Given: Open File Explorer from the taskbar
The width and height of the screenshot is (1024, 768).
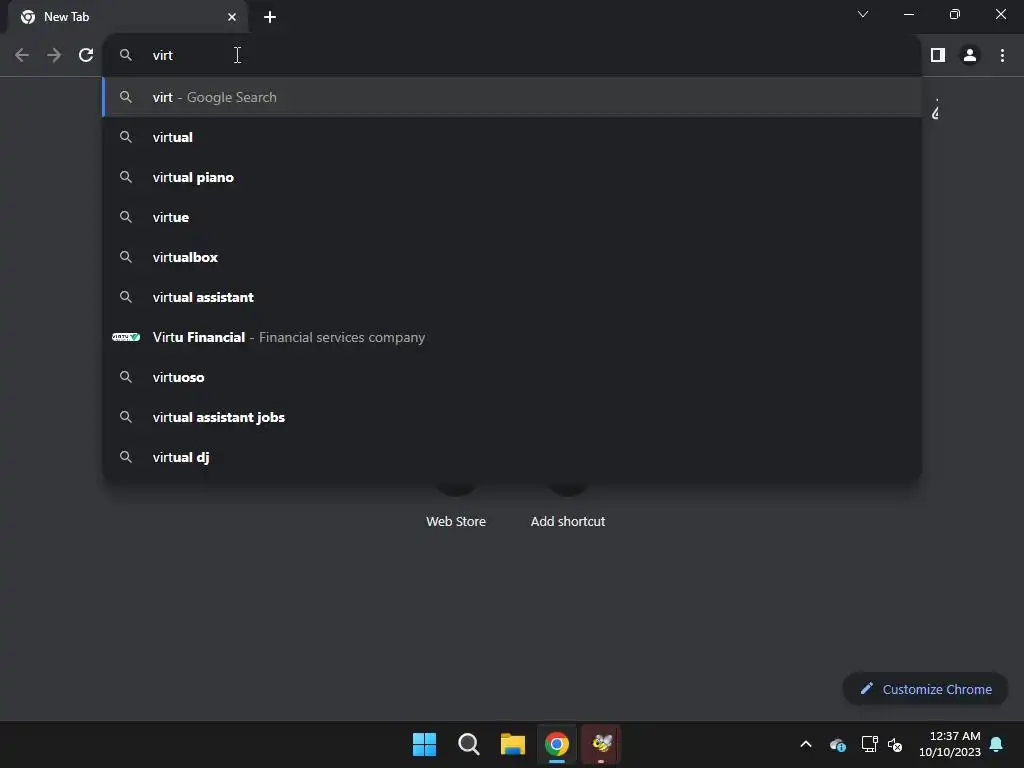Looking at the screenshot, I should [x=513, y=744].
